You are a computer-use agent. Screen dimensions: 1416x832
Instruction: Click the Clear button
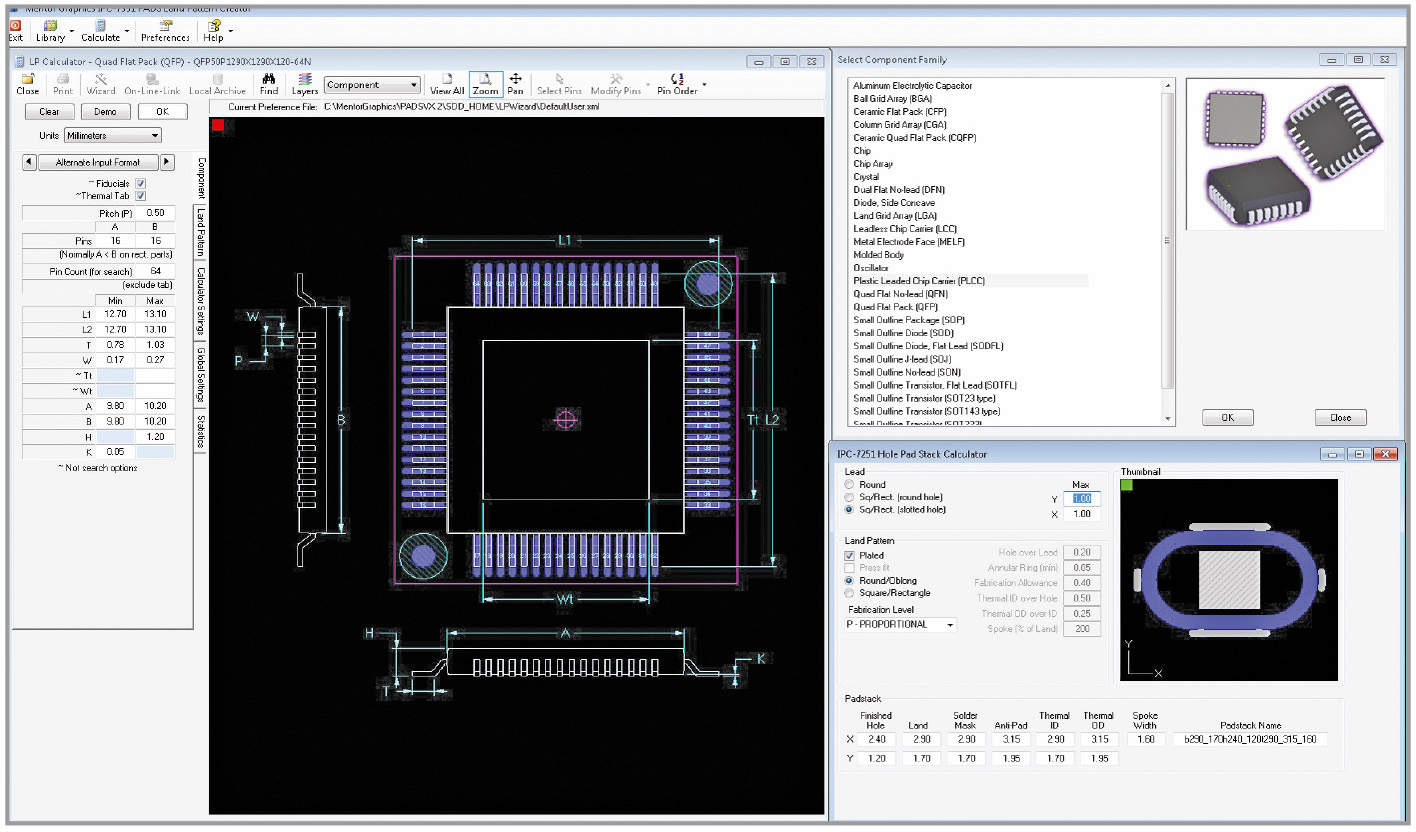[x=49, y=112]
